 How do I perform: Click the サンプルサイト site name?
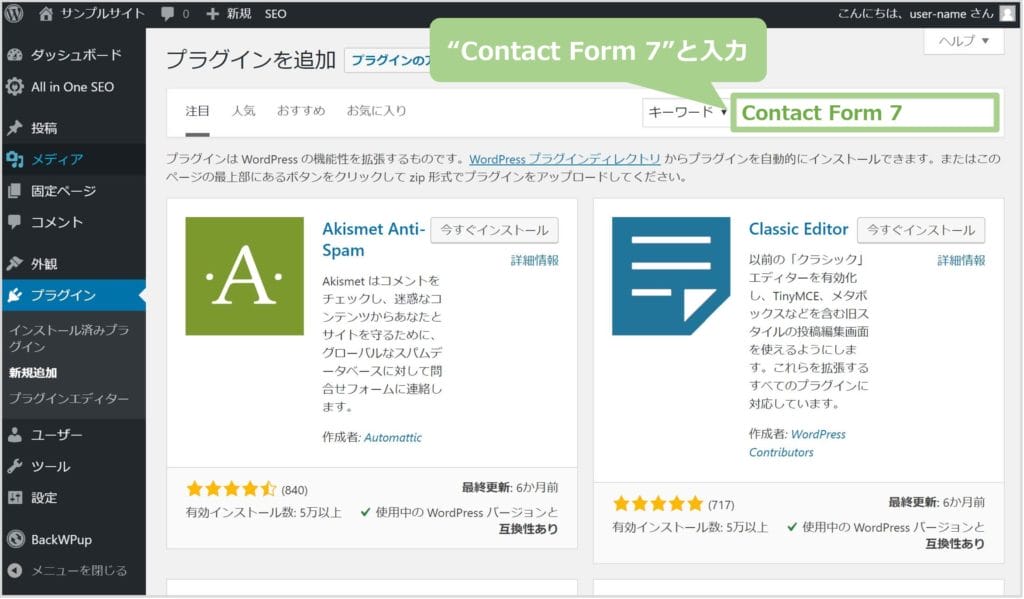[103, 13]
